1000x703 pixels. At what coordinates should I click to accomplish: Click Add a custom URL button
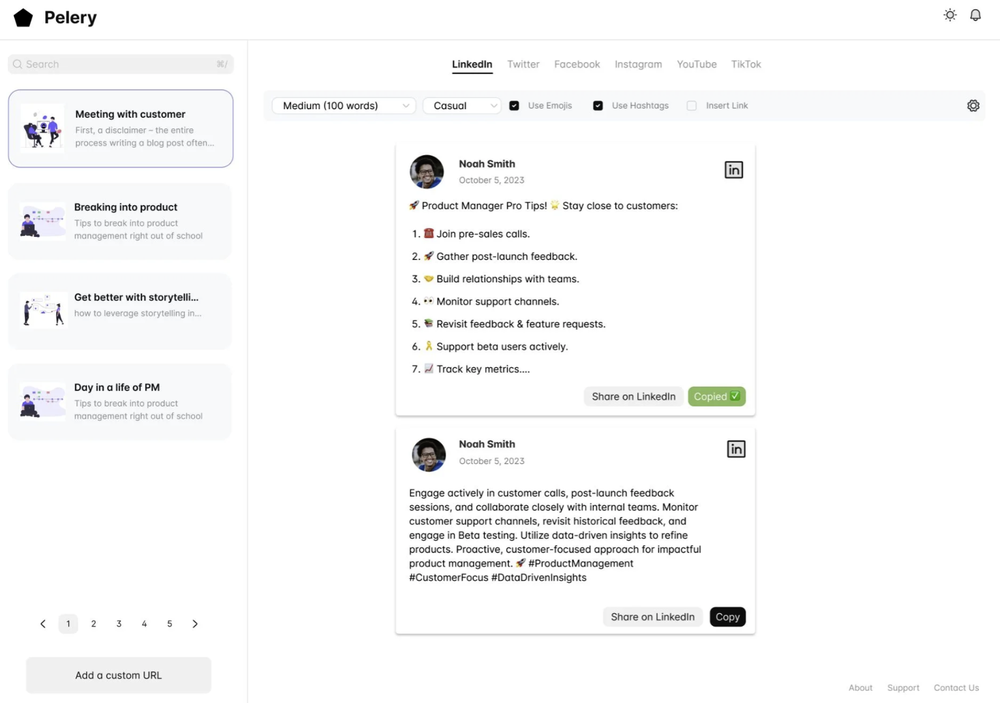(118, 675)
